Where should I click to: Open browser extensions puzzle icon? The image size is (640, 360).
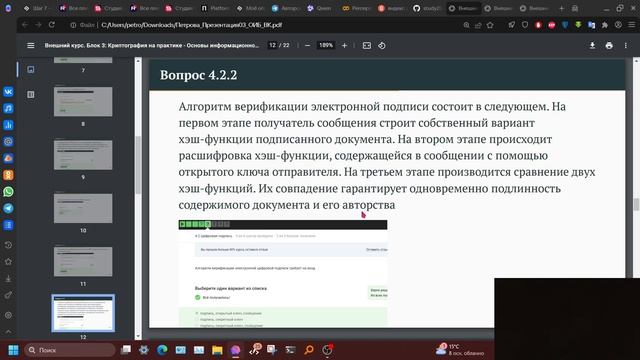pyautogui.click(x=605, y=25)
